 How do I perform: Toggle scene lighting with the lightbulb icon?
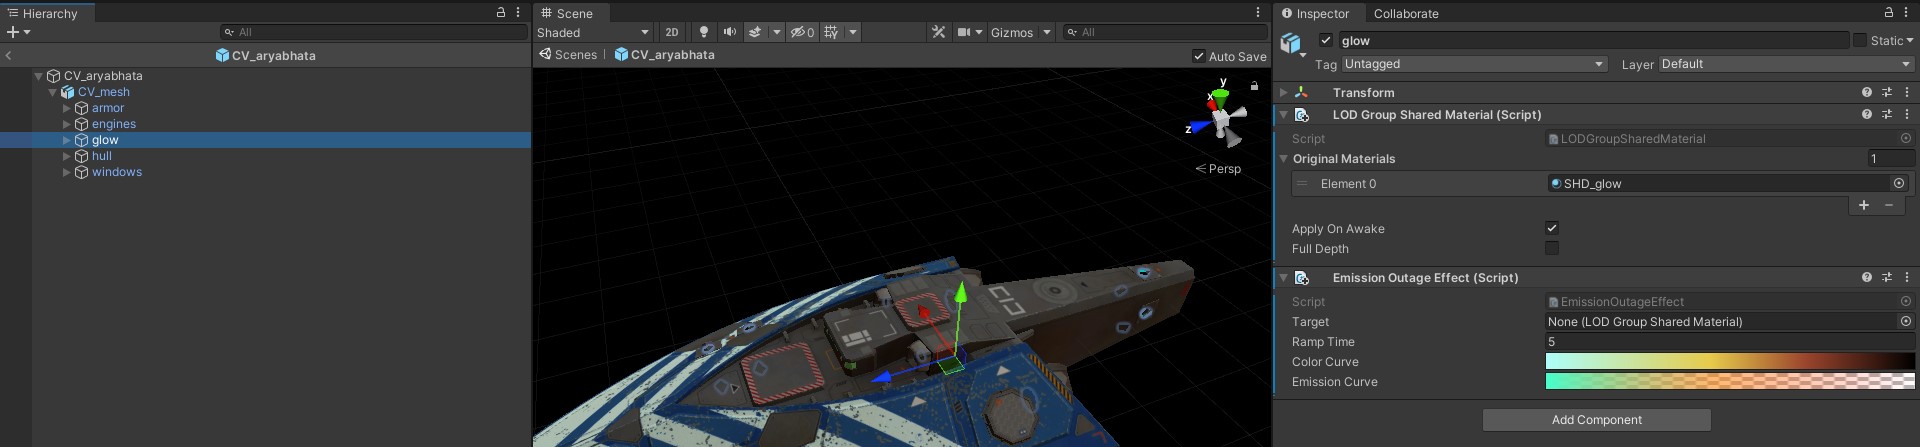point(704,32)
